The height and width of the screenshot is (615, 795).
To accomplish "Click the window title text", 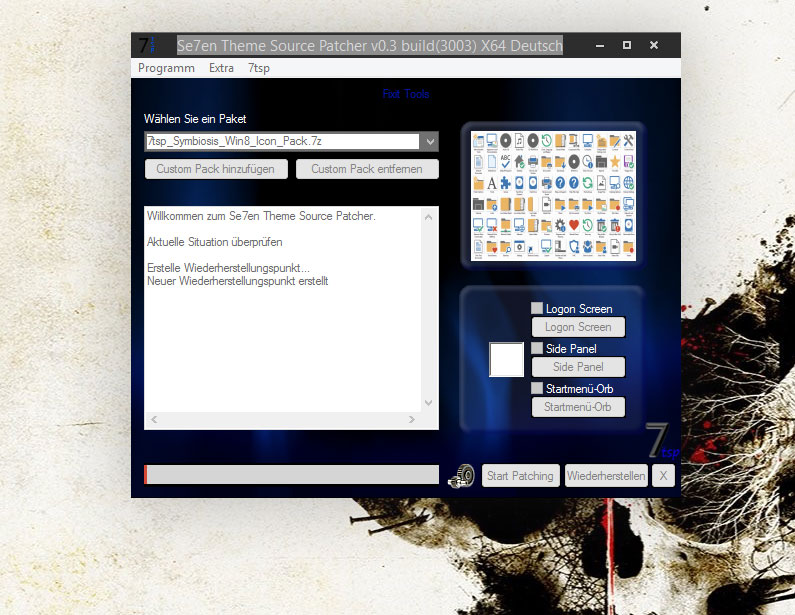I will pos(370,46).
